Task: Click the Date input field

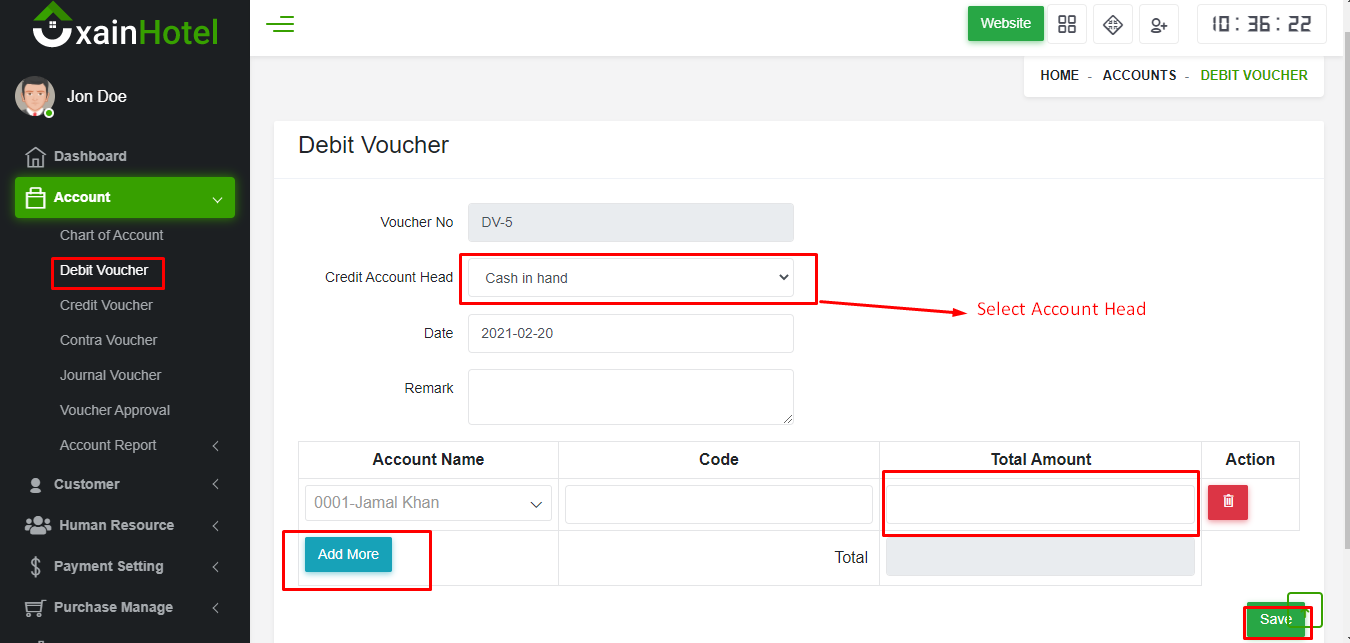Action: (x=631, y=333)
